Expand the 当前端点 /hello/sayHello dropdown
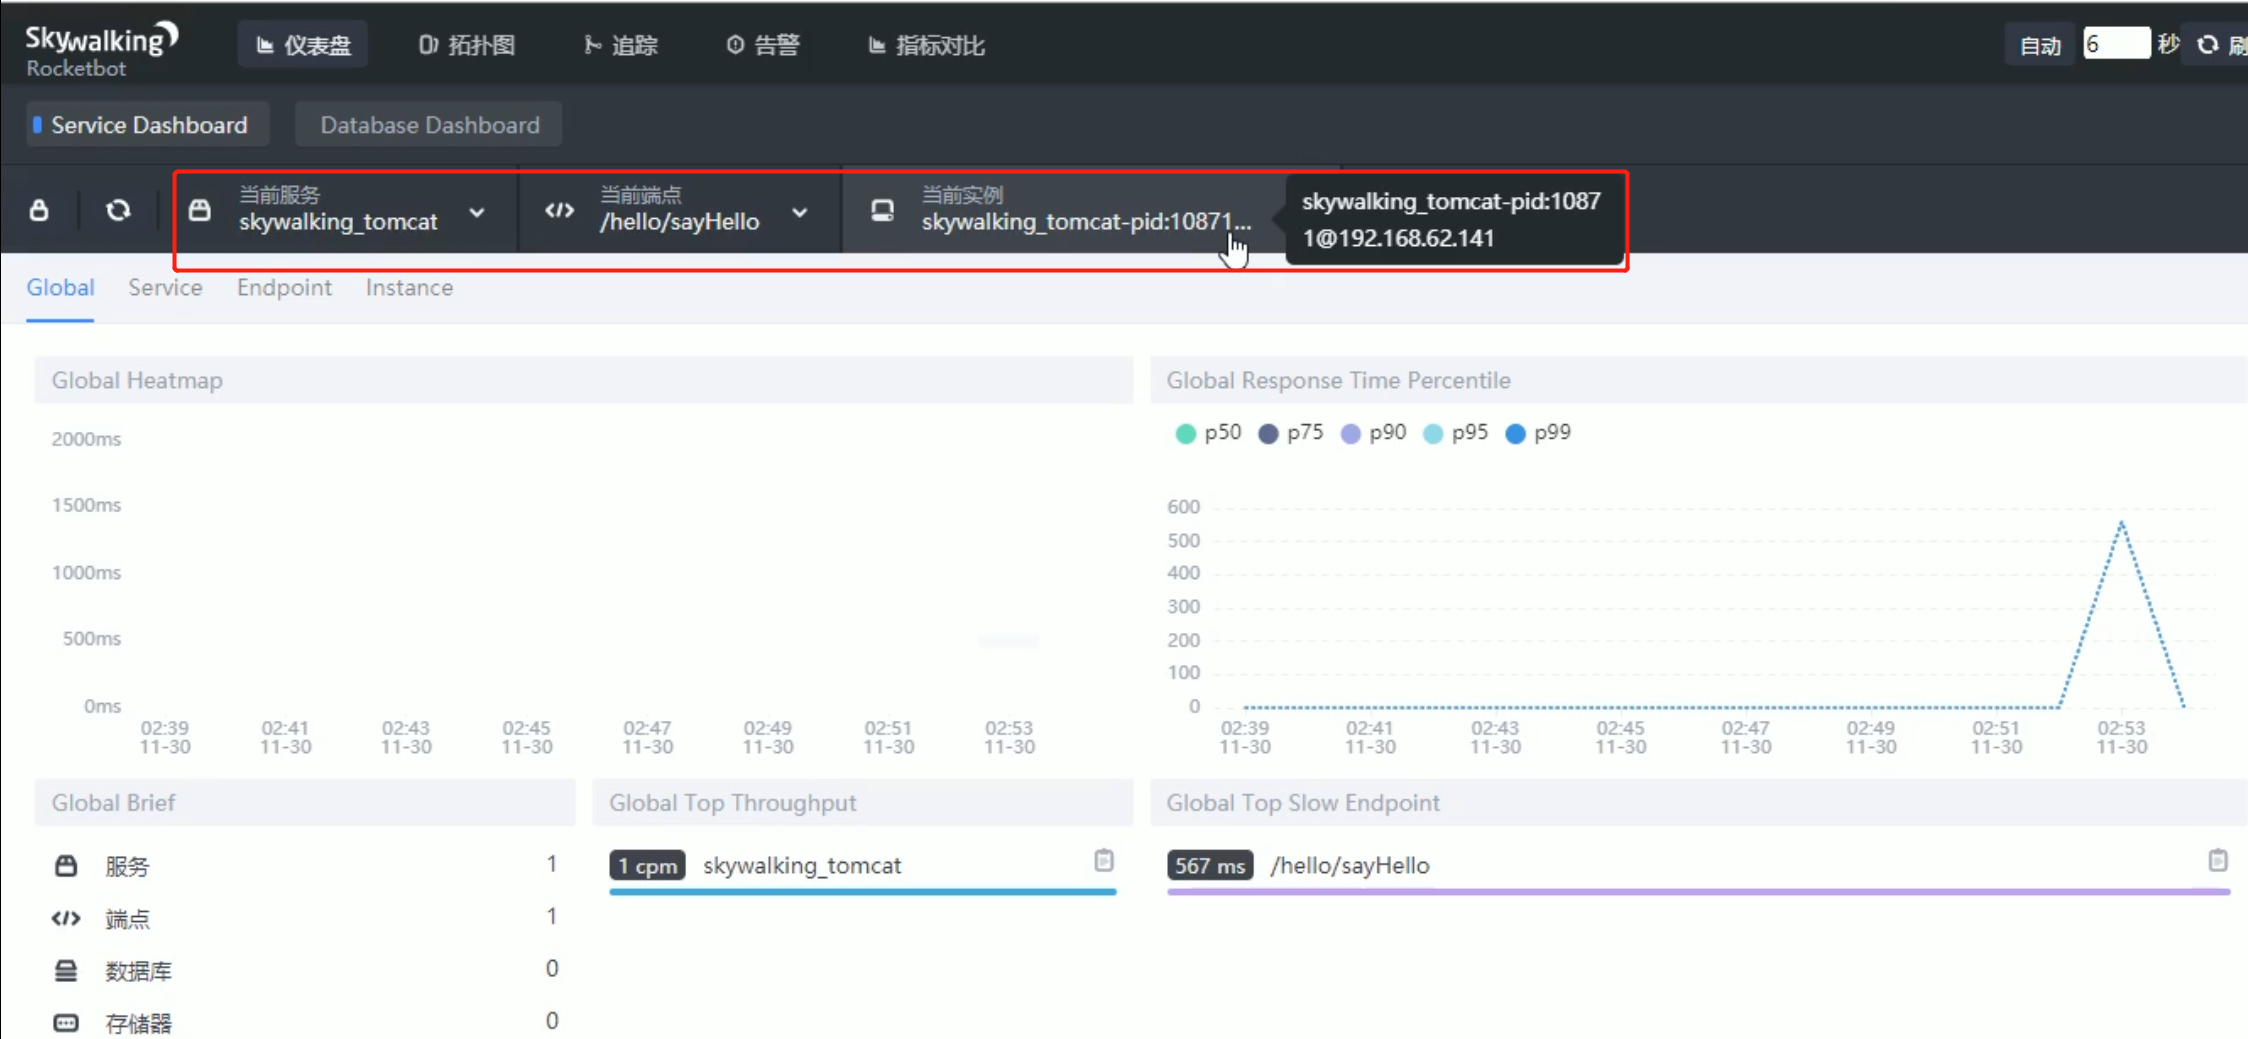The height and width of the screenshot is (1039, 2248). (680, 210)
